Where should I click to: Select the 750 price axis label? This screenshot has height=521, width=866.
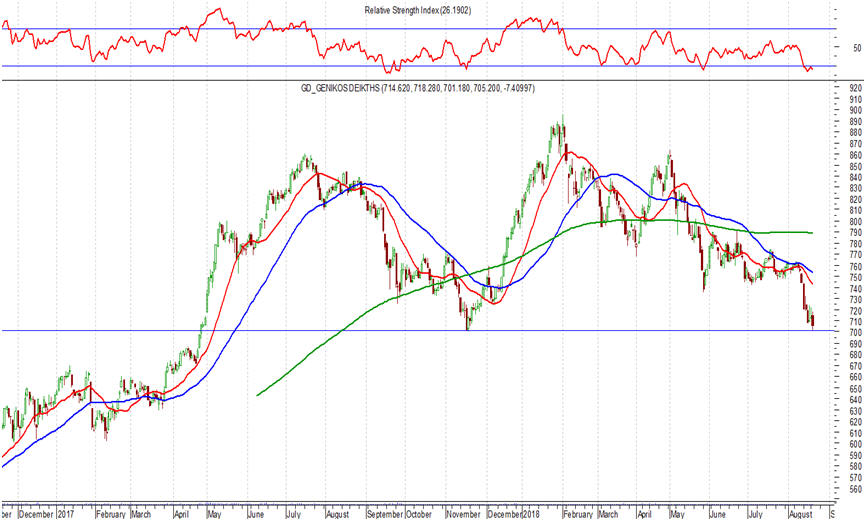point(856,277)
